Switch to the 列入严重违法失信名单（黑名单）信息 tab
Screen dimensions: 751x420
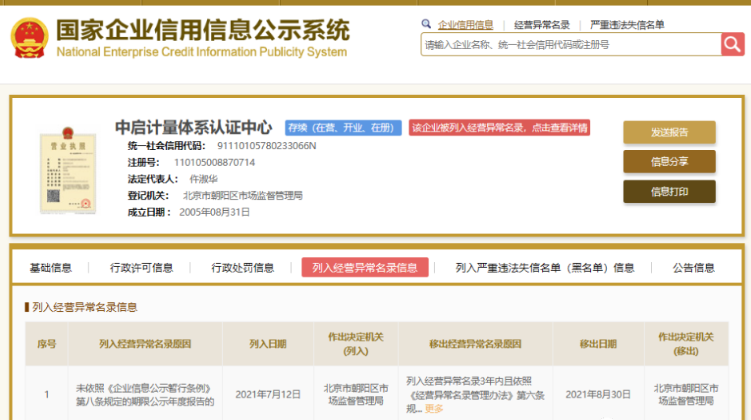coord(545,268)
